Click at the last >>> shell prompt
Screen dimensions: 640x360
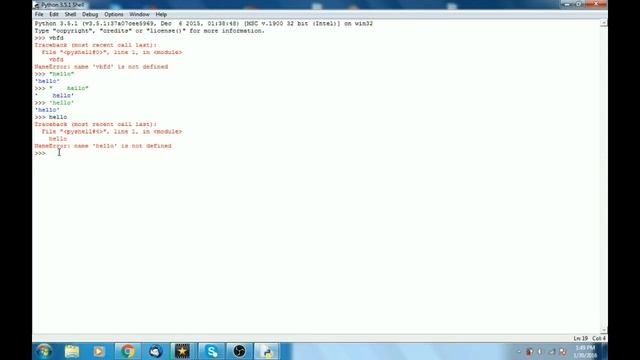point(40,153)
